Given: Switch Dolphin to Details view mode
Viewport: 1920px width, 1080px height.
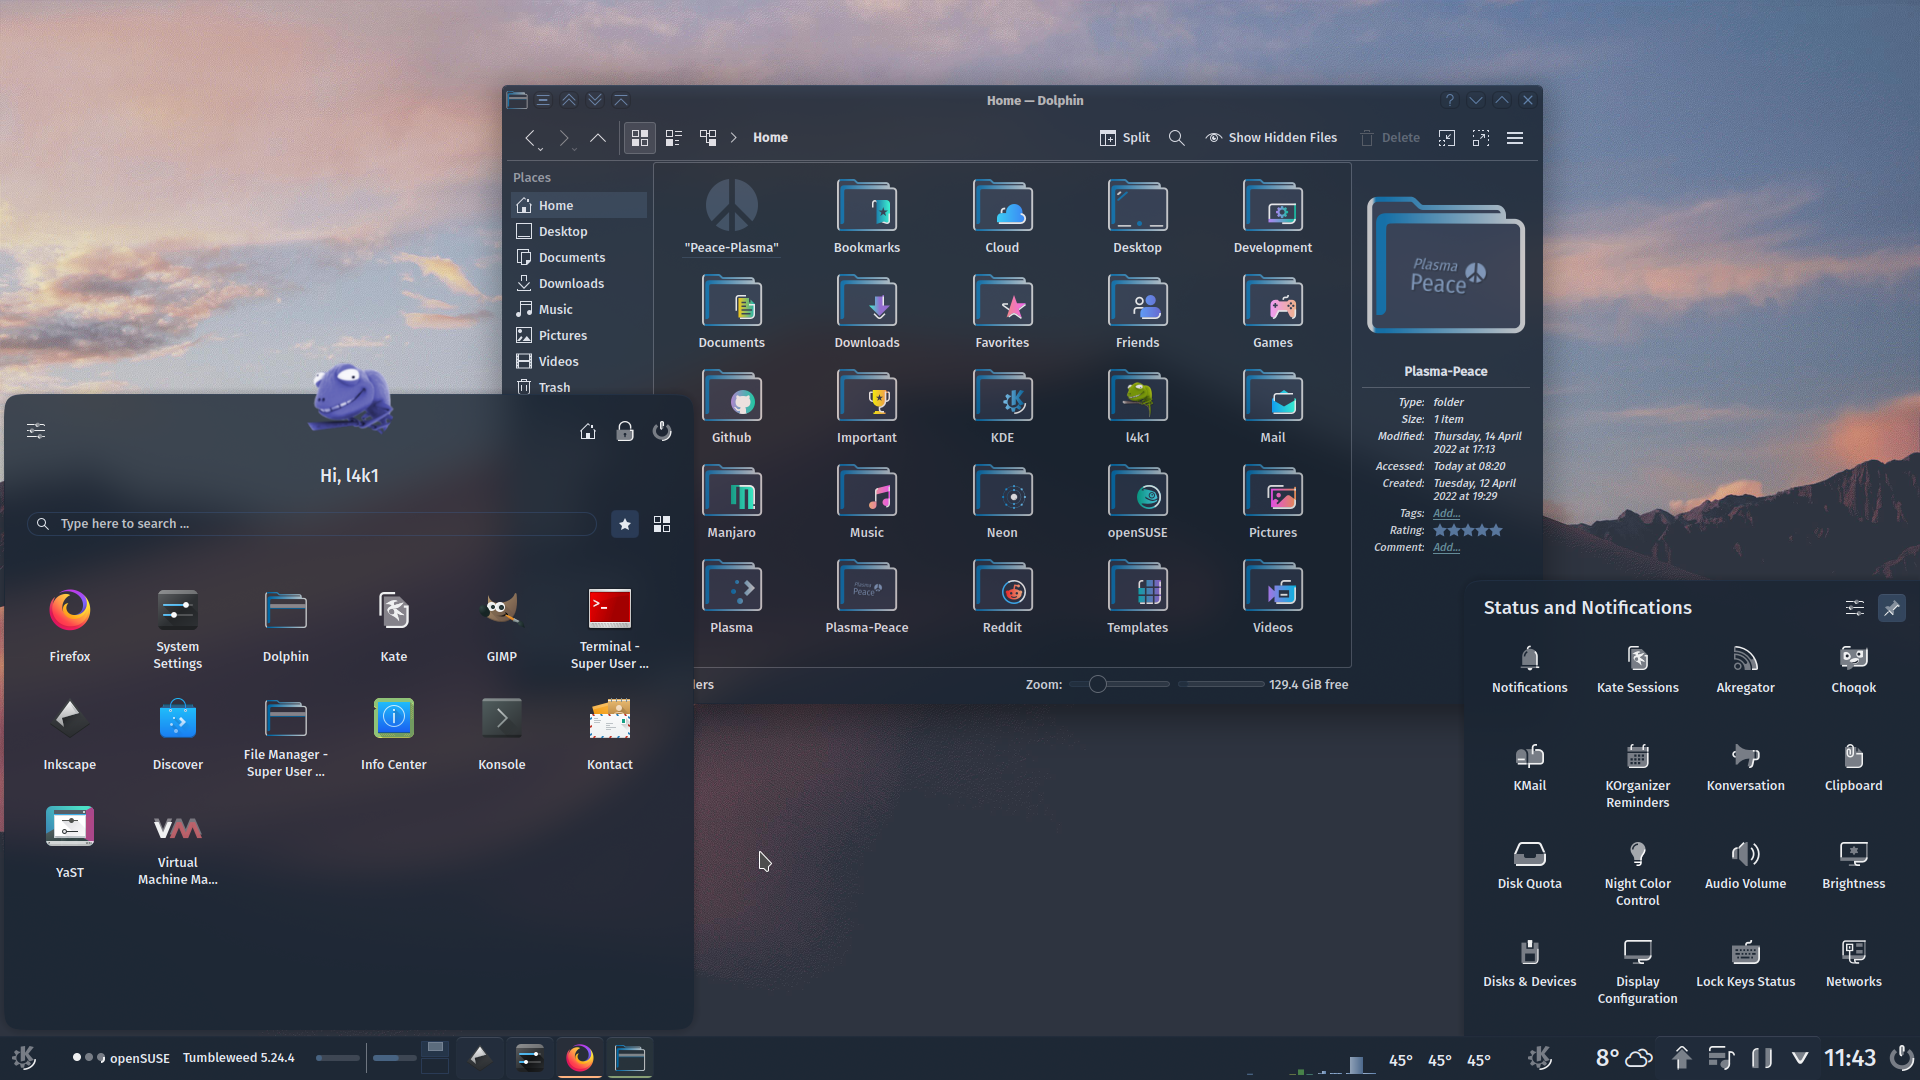Looking at the screenshot, I should point(708,138).
